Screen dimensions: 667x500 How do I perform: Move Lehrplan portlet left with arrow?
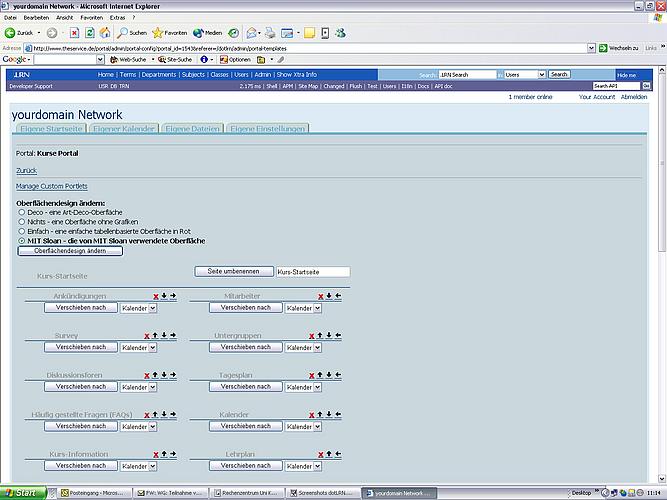pyautogui.click(x=338, y=454)
